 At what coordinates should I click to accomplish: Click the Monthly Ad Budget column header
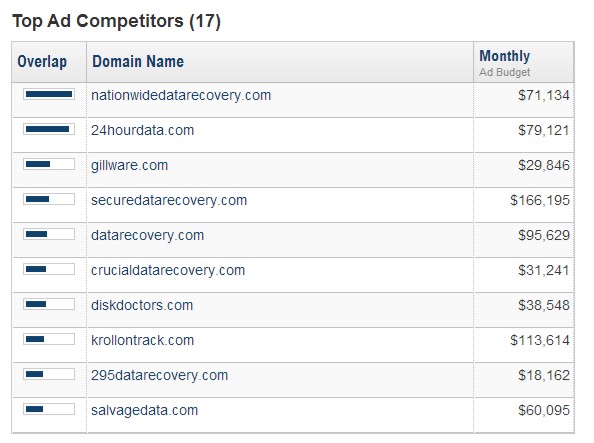pyautogui.click(x=505, y=63)
